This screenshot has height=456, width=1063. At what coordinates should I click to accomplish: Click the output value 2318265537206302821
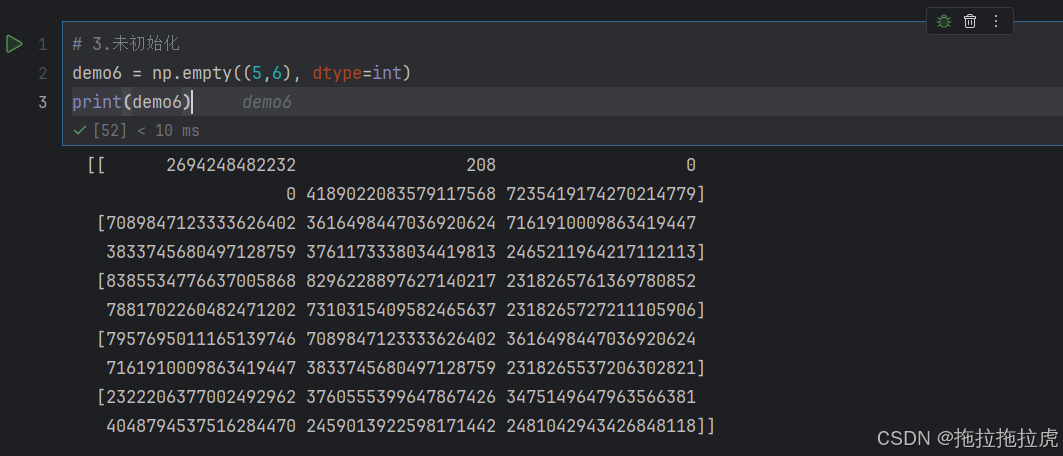click(x=601, y=368)
